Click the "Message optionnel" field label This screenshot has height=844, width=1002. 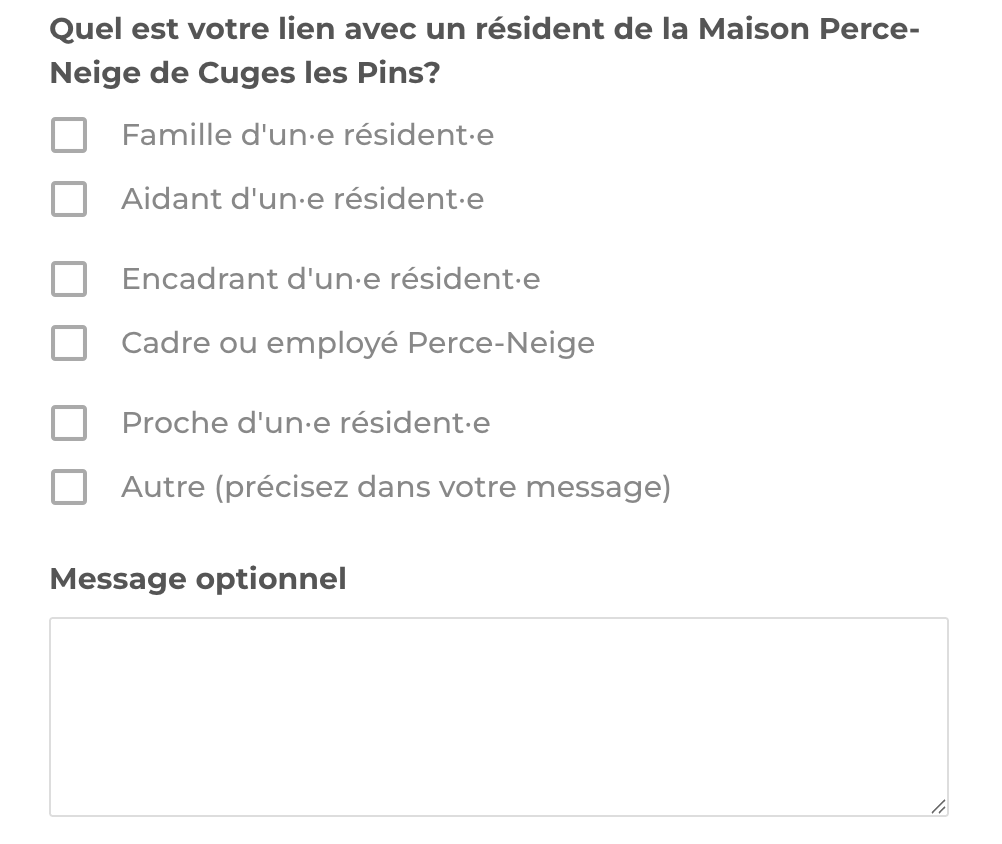tap(198, 579)
